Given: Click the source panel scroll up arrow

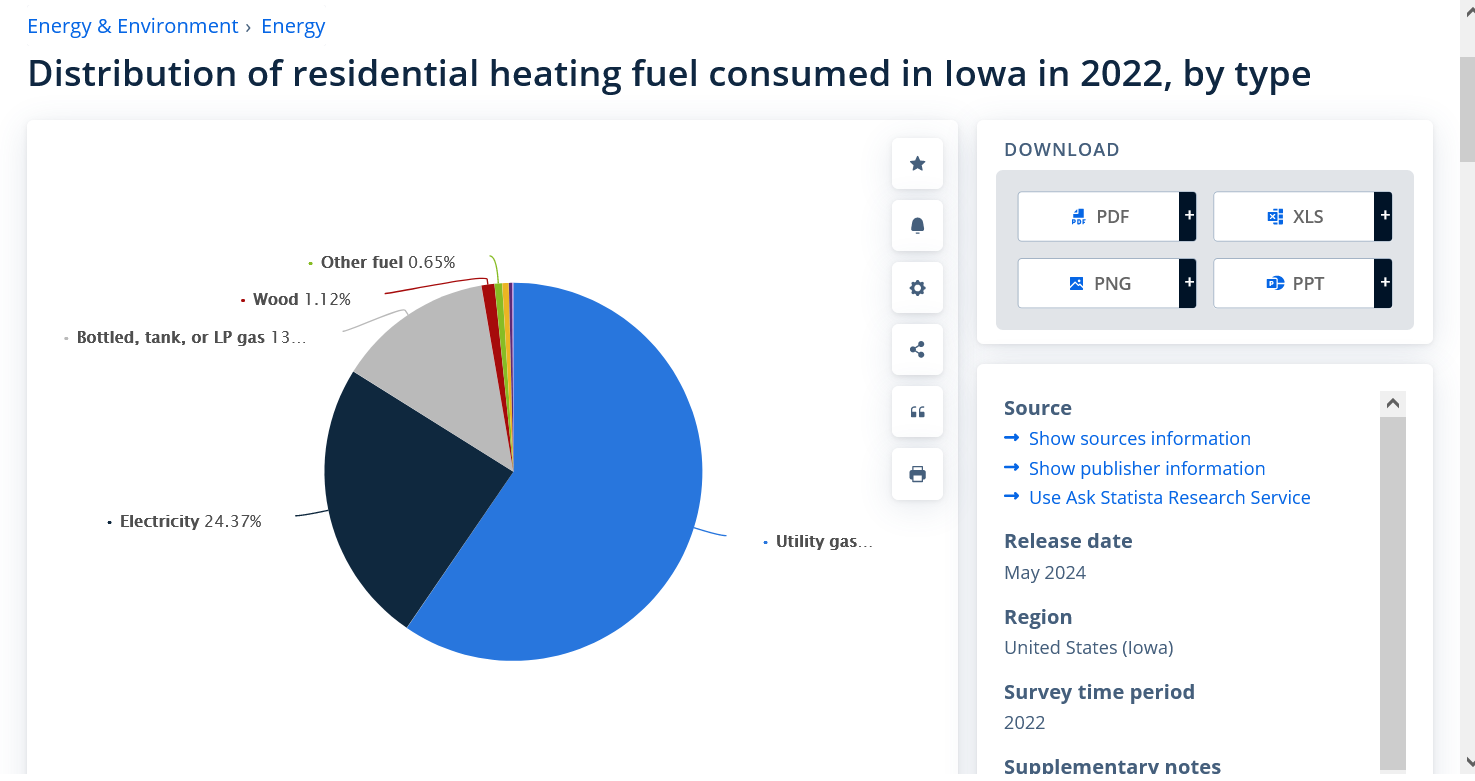Looking at the screenshot, I should [1392, 404].
